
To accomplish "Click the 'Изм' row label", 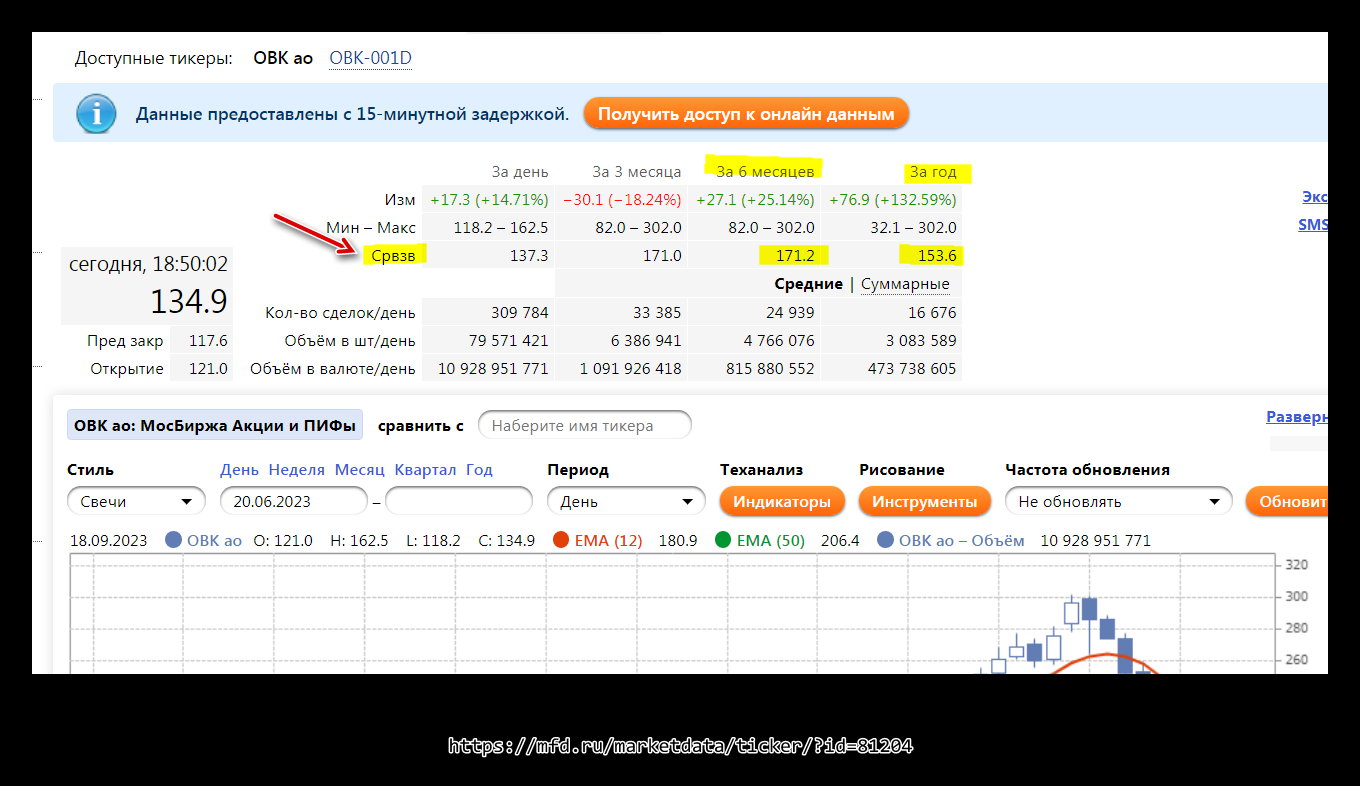I will pos(400,200).
